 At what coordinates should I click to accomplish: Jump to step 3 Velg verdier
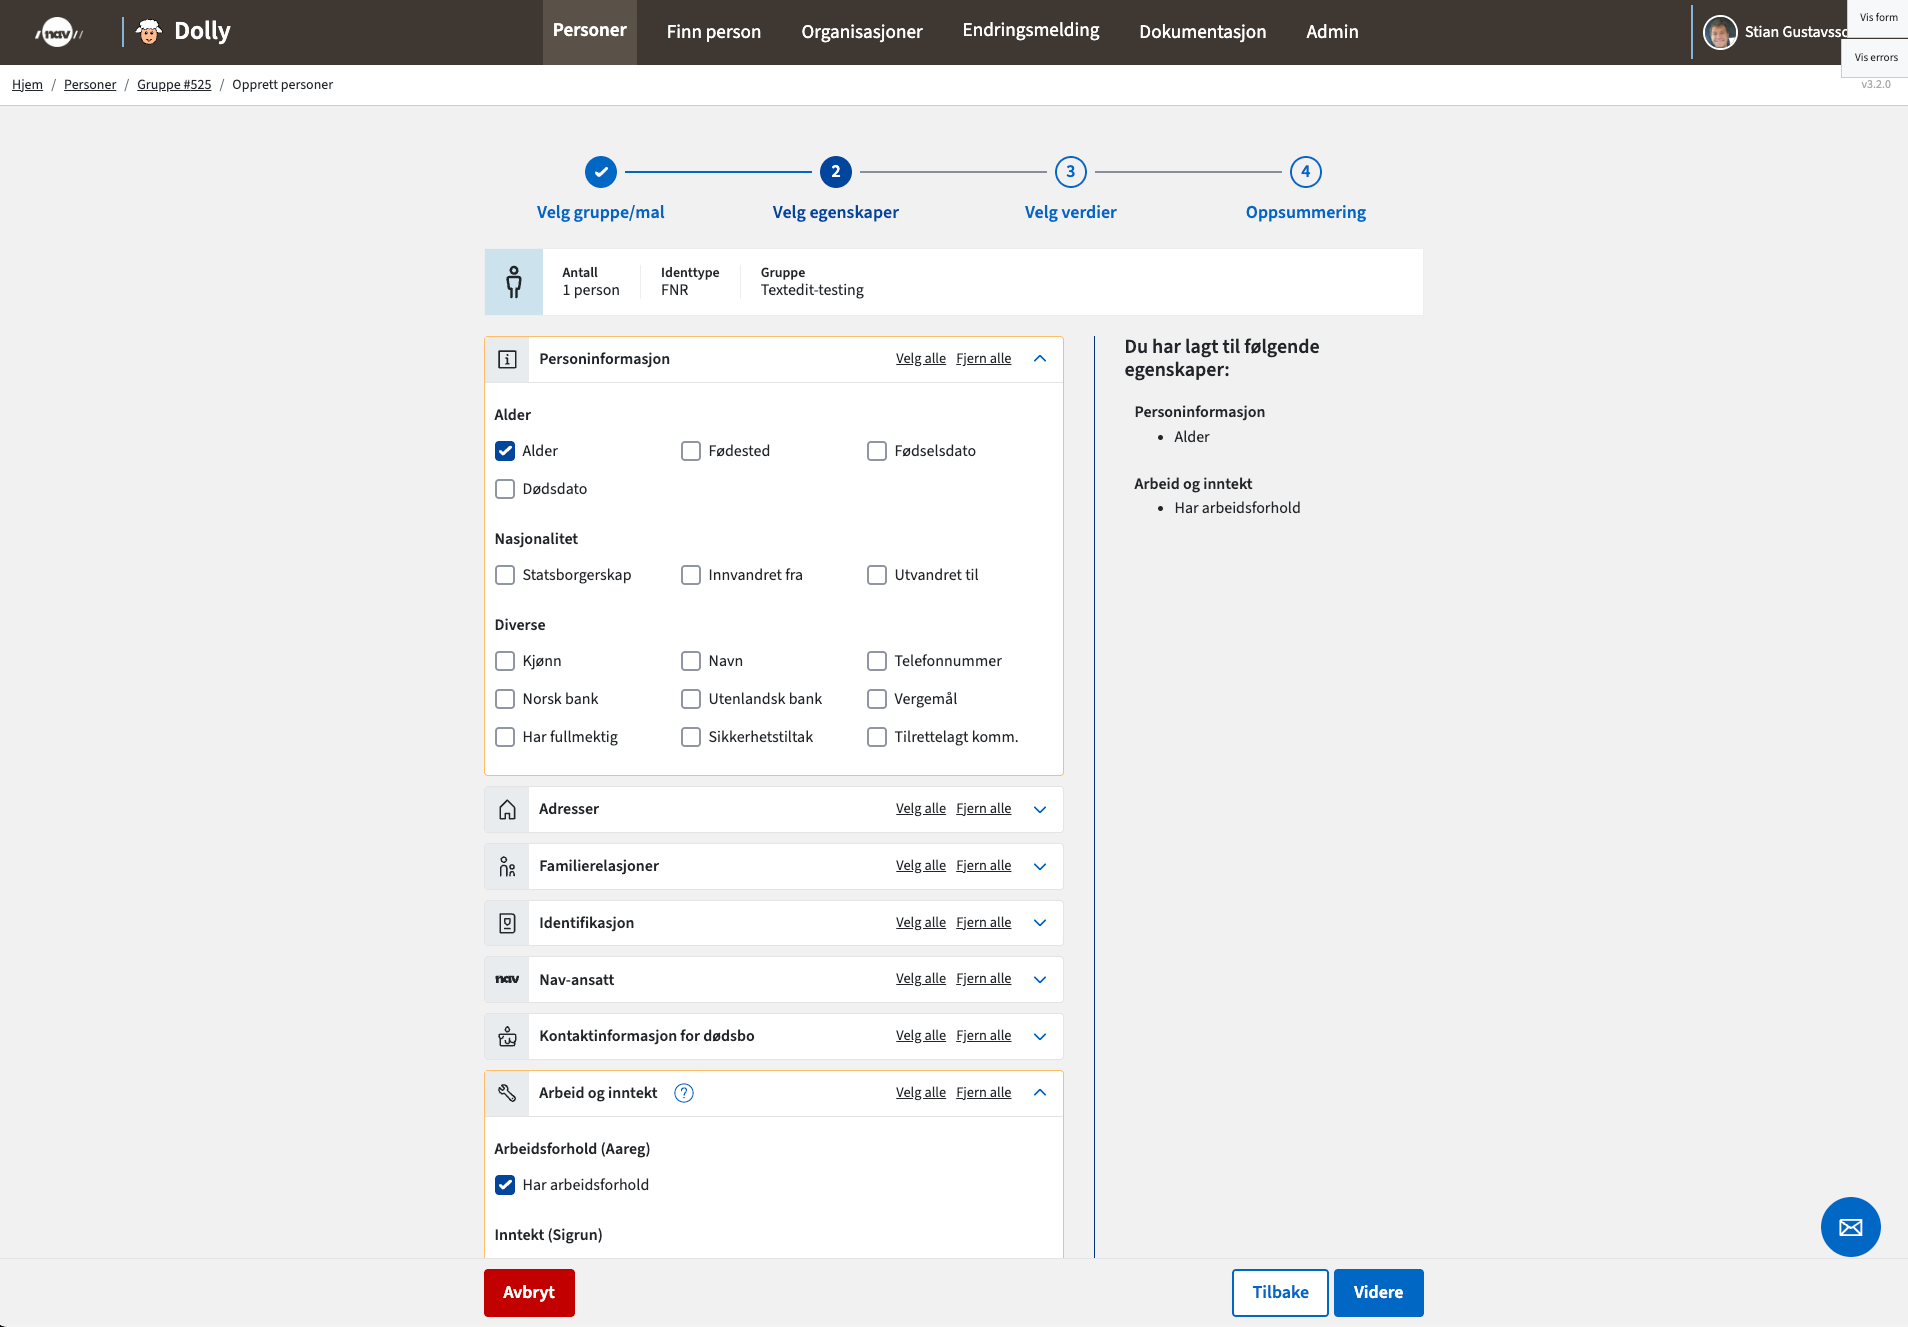[1070, 172]
